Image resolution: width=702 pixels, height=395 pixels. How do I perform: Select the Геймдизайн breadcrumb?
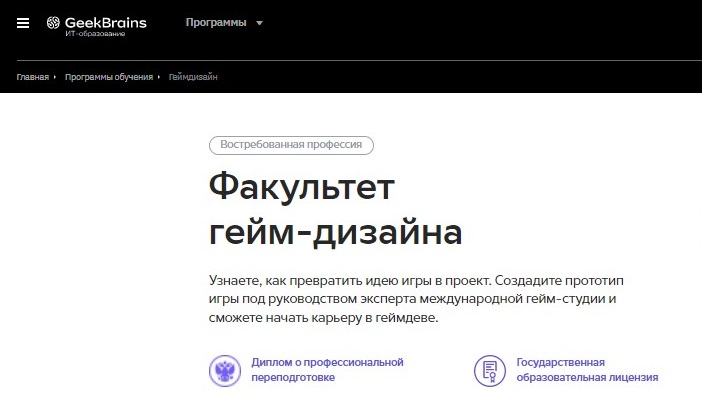pyautogui.click(x=193, y=77)
